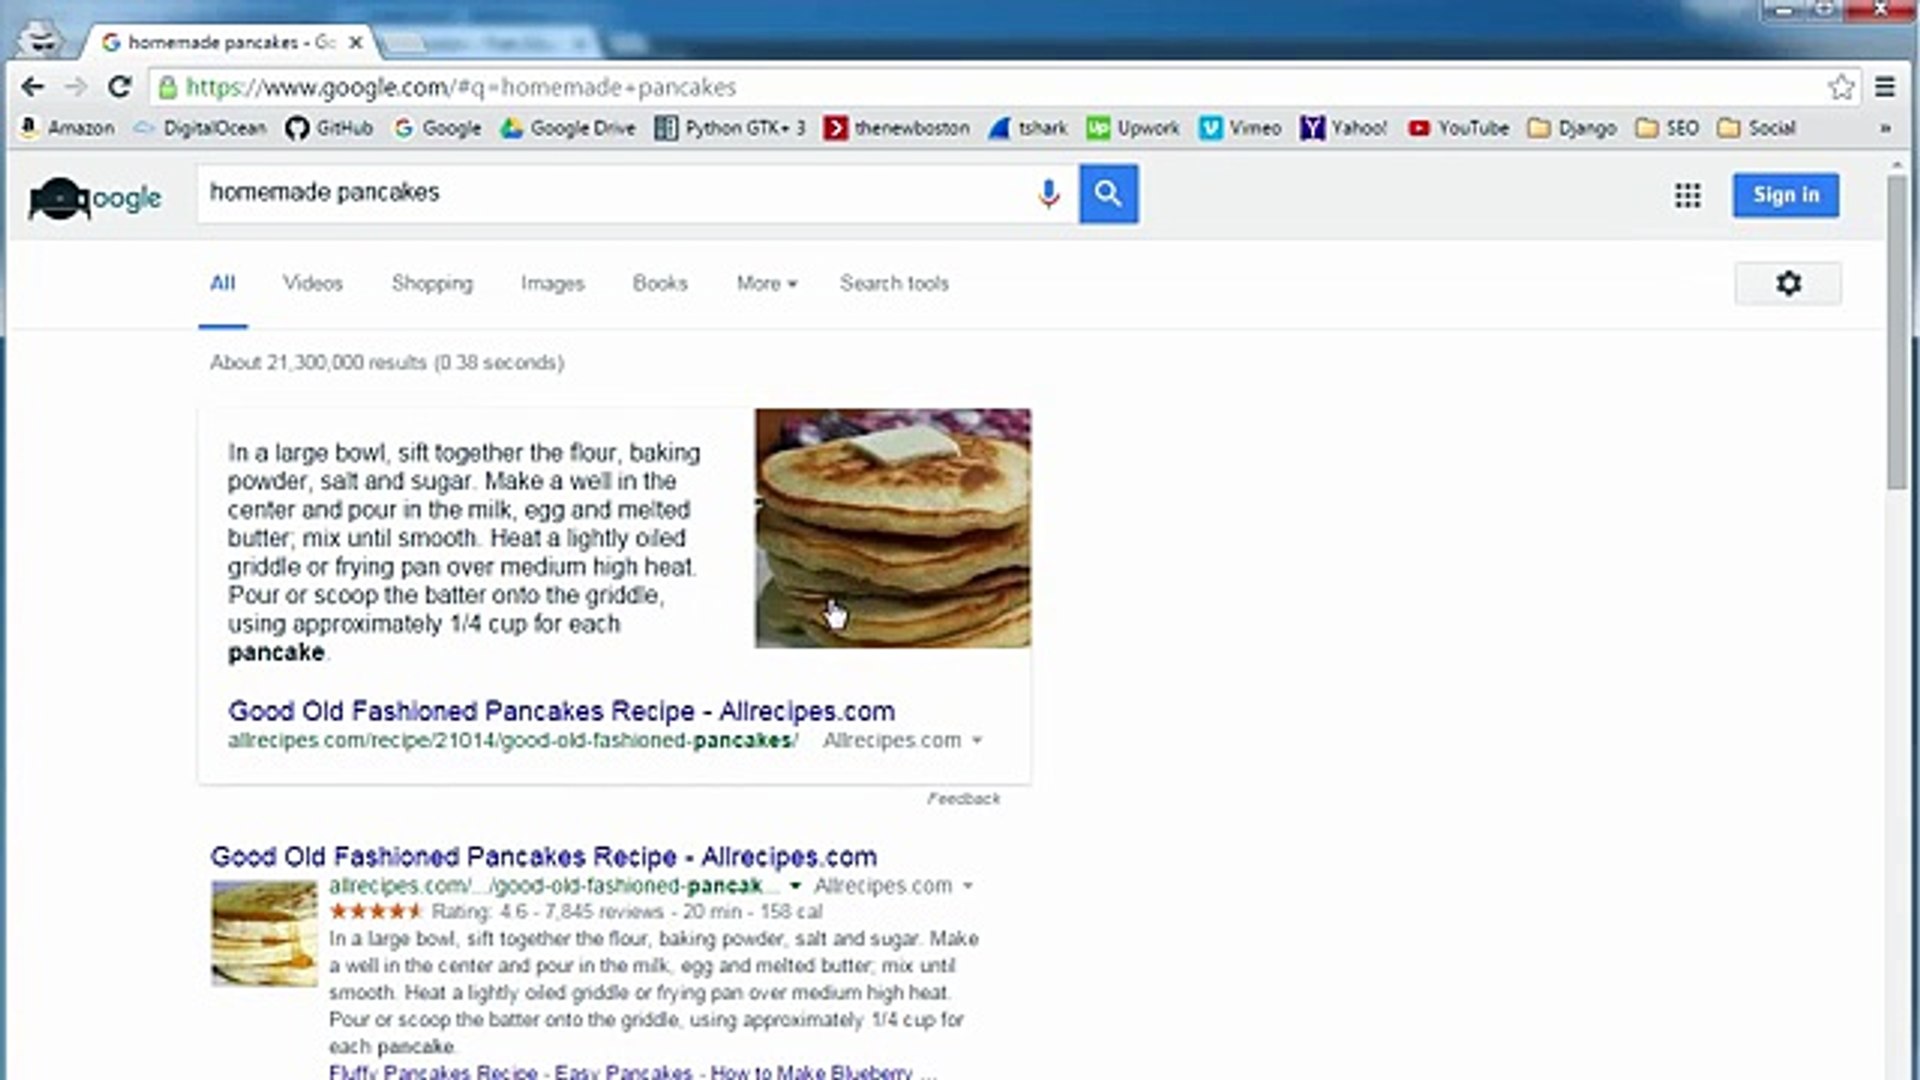
Task: Reload the page with refresh icon
Action: coord(120,87)
